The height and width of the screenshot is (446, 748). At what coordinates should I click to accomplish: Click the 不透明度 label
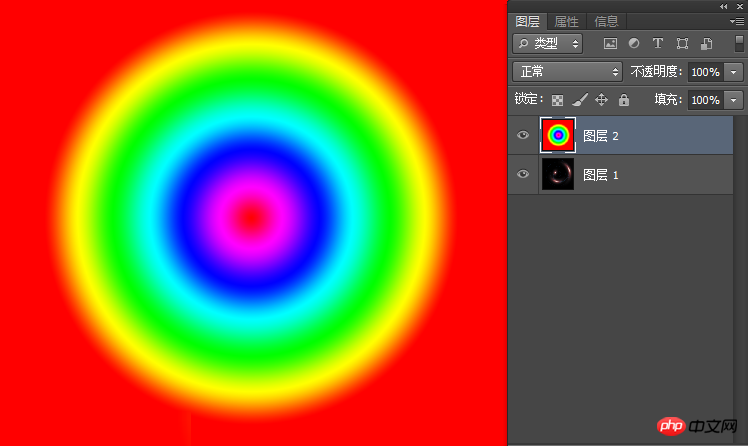(x=656, y=72)
